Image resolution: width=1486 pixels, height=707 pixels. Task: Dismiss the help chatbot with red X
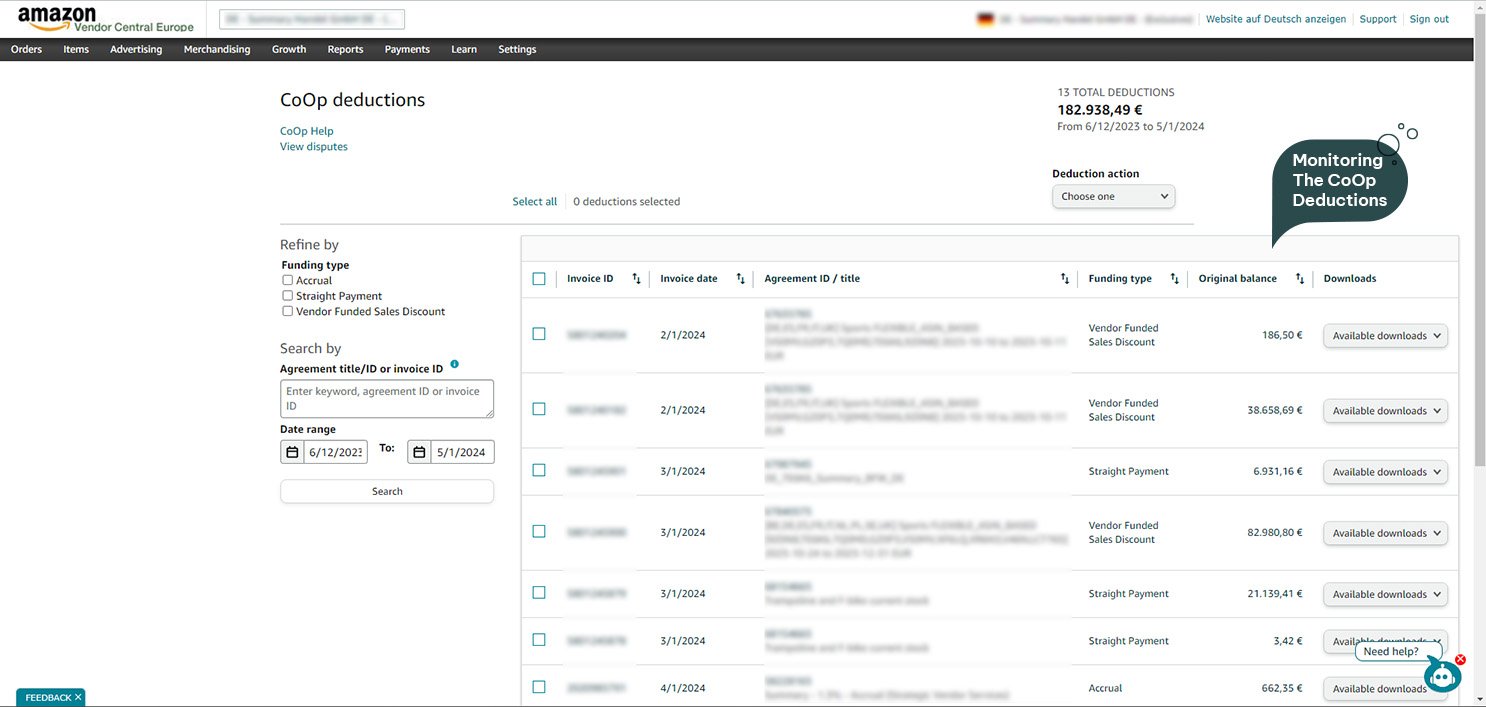pyautogui.click(x=1460, y=660)
